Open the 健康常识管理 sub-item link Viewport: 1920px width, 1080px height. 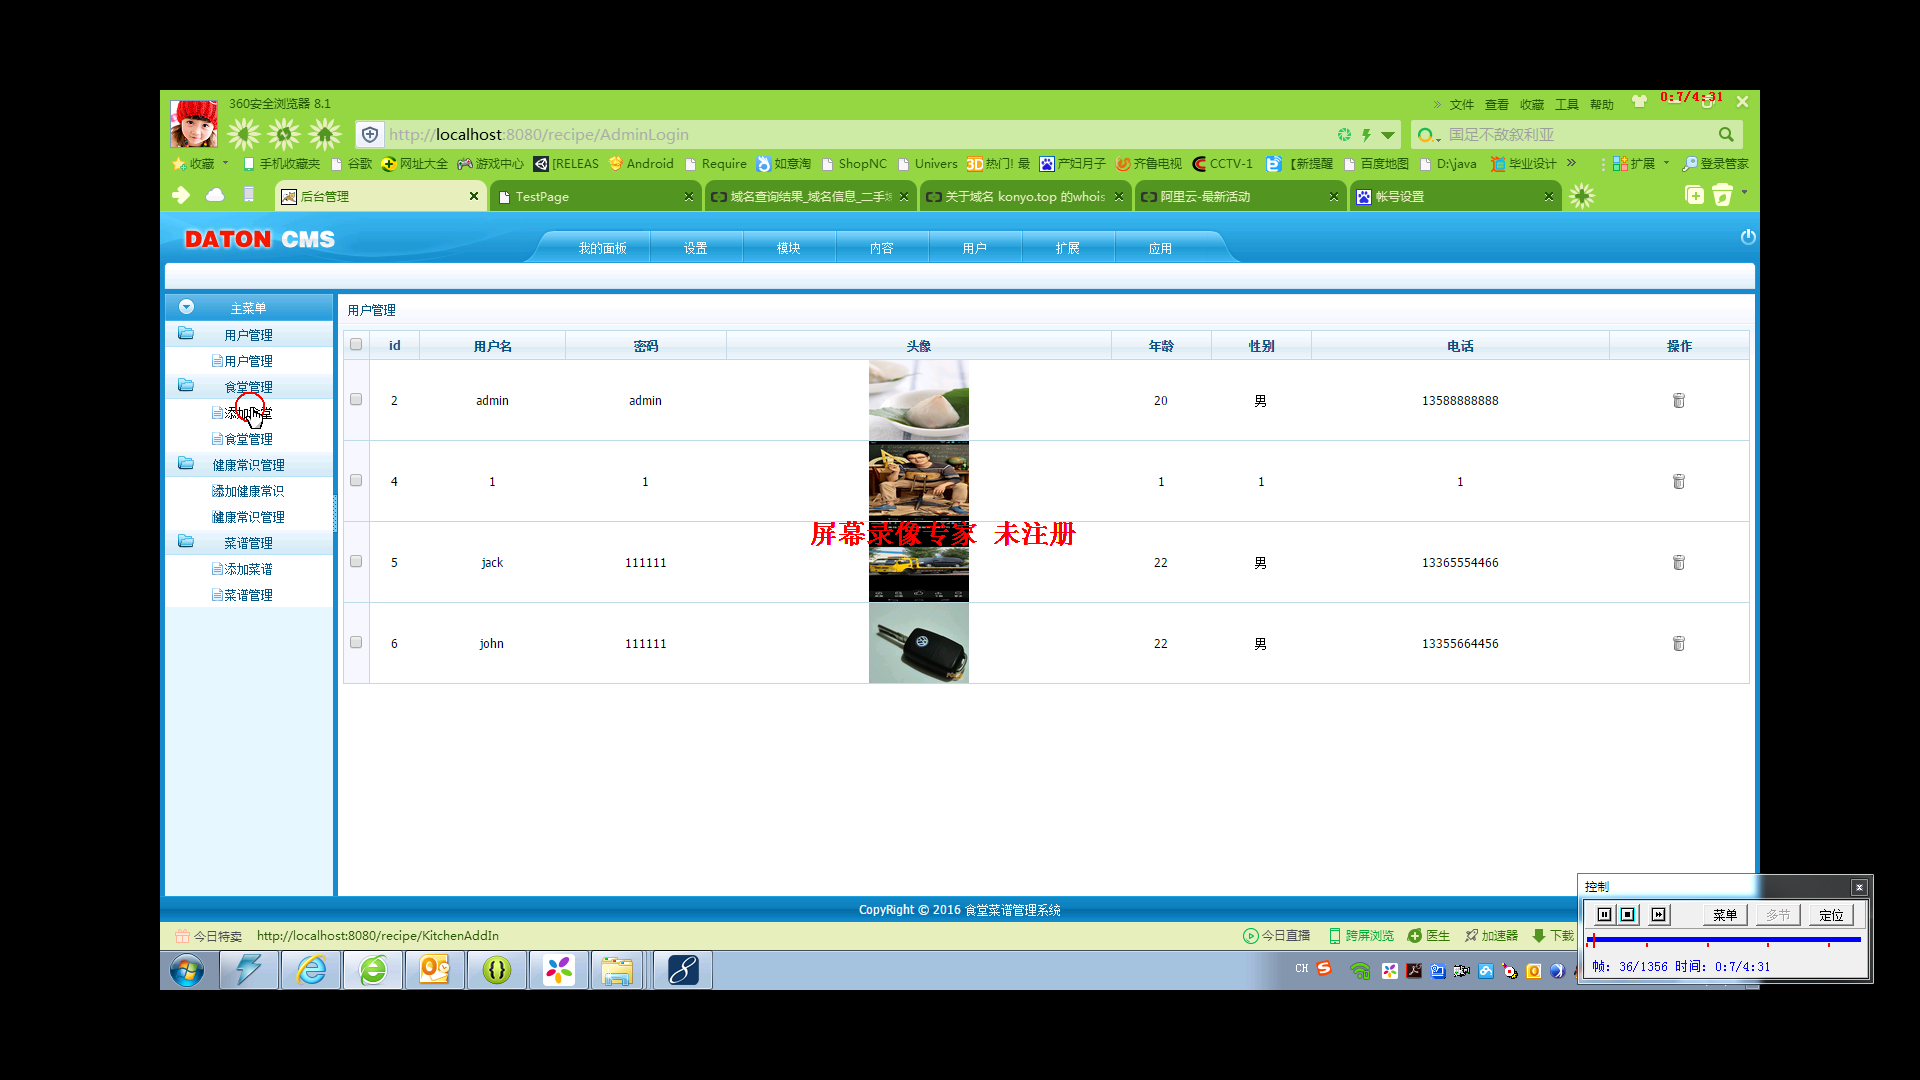tap(248, 517)
